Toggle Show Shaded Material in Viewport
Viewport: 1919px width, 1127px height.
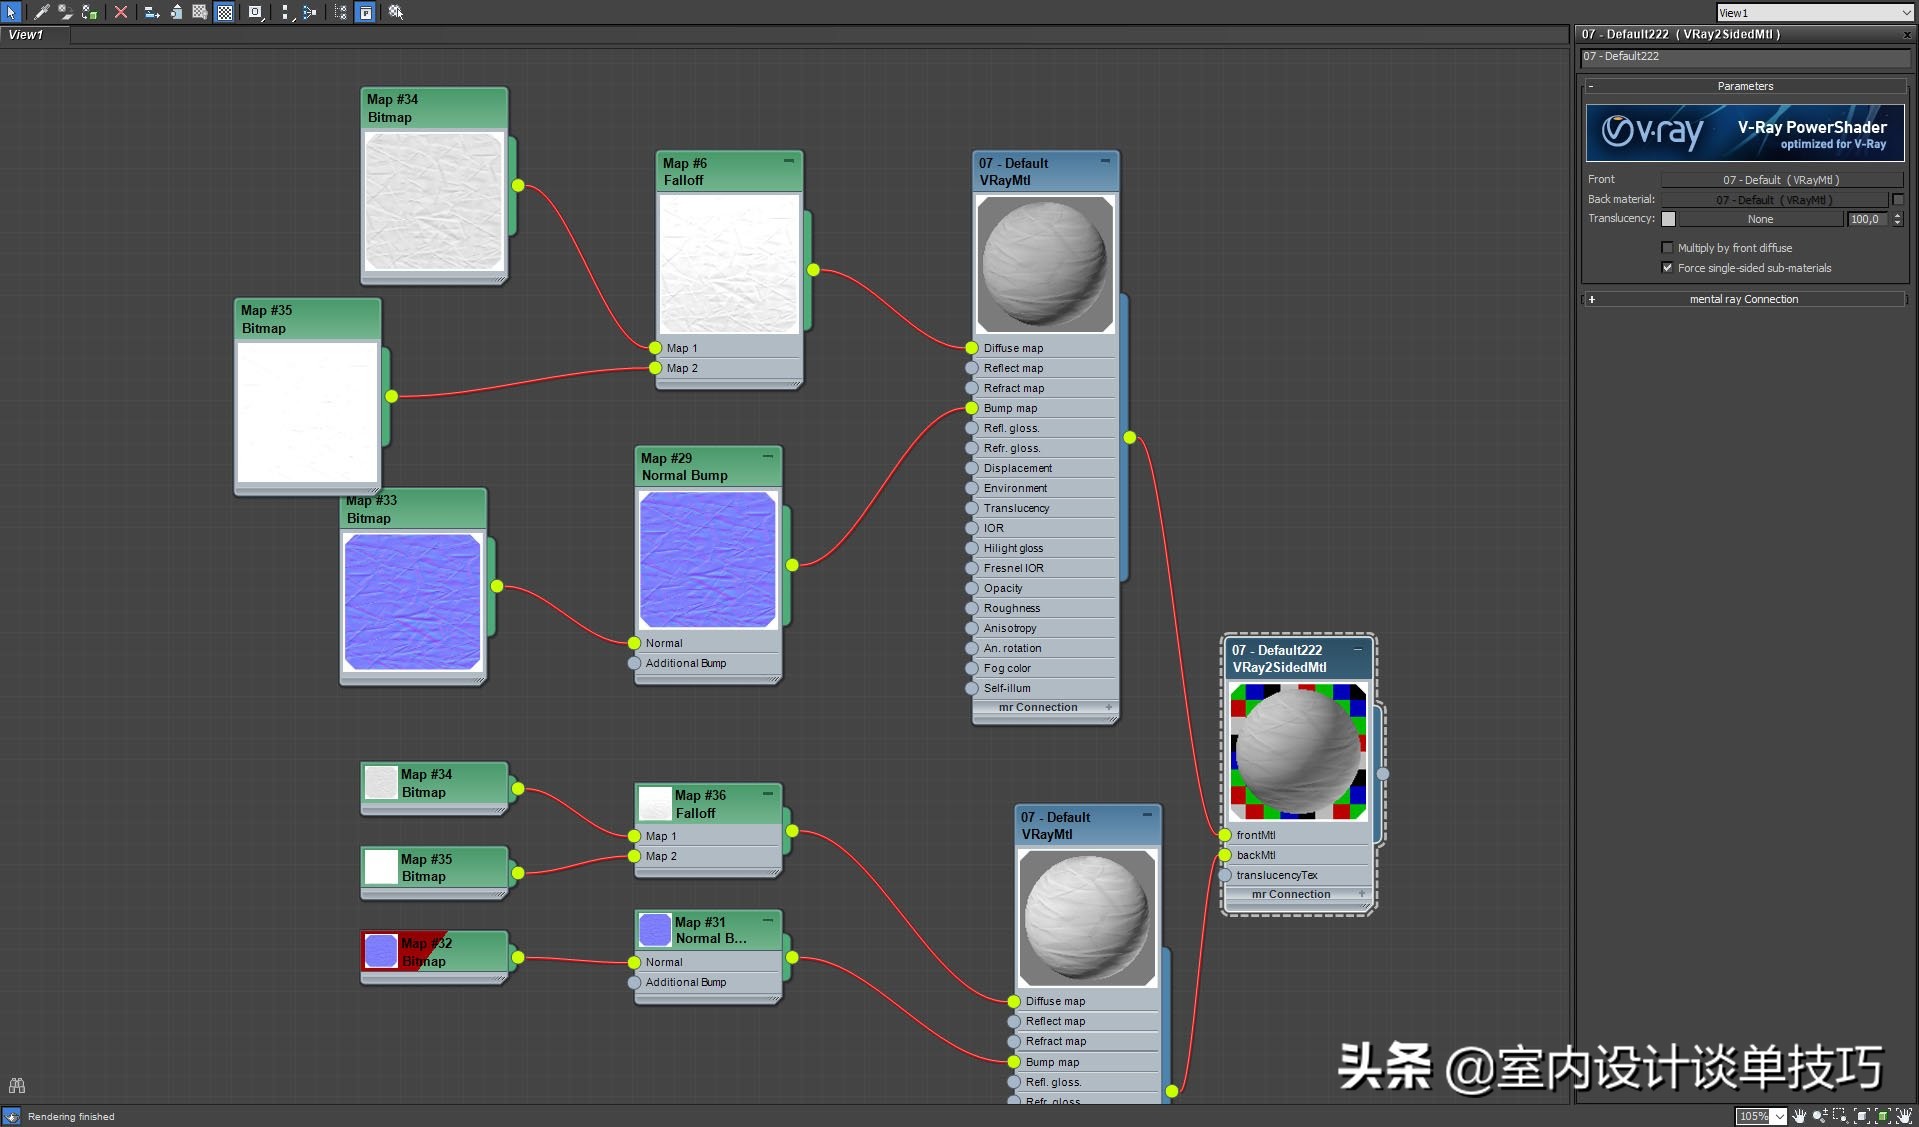224,13
